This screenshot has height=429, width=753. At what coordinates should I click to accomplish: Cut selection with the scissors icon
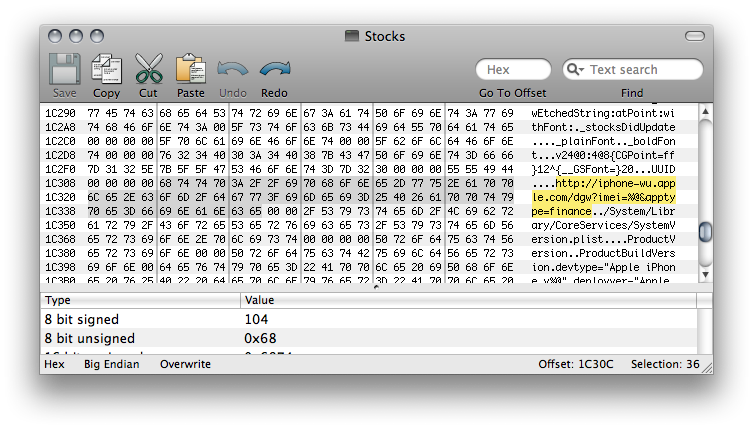[148, 70]
